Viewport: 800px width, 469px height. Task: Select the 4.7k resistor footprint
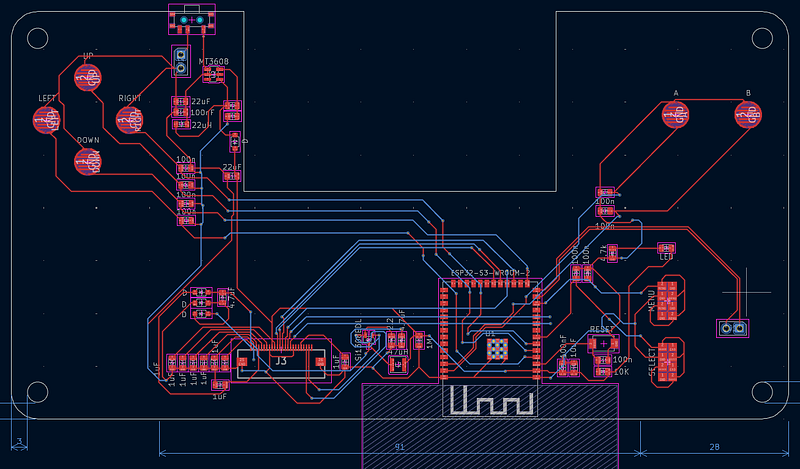click(612, 253)
